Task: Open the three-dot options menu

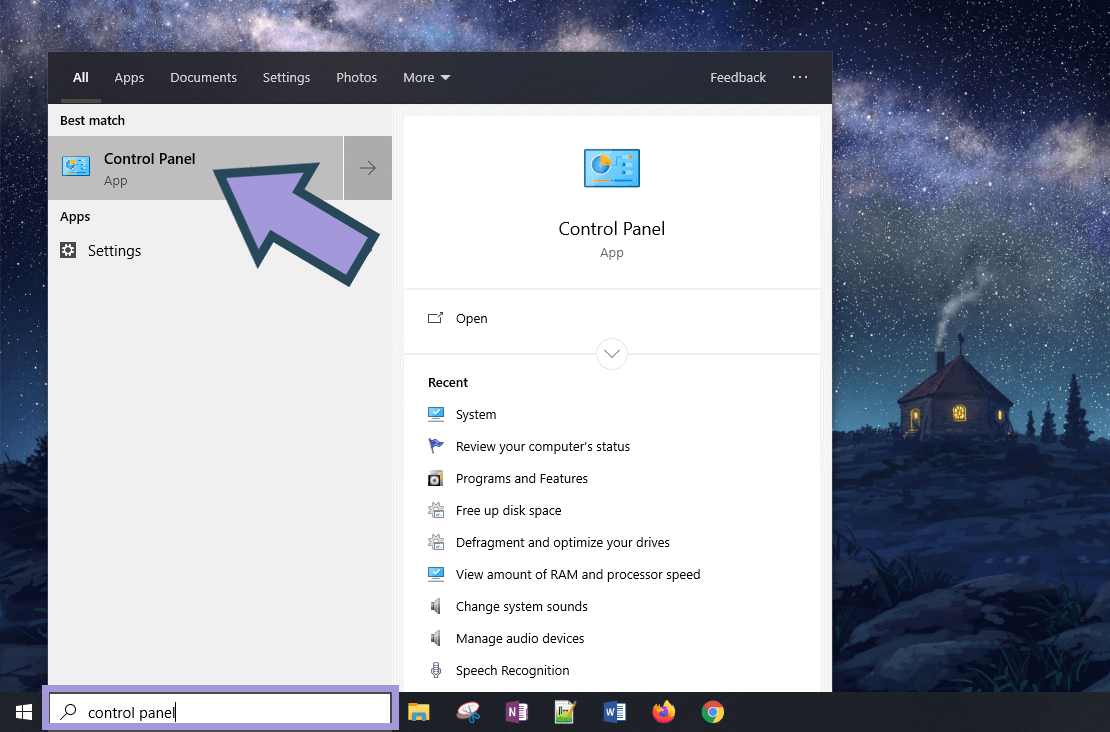Action: 800,77
